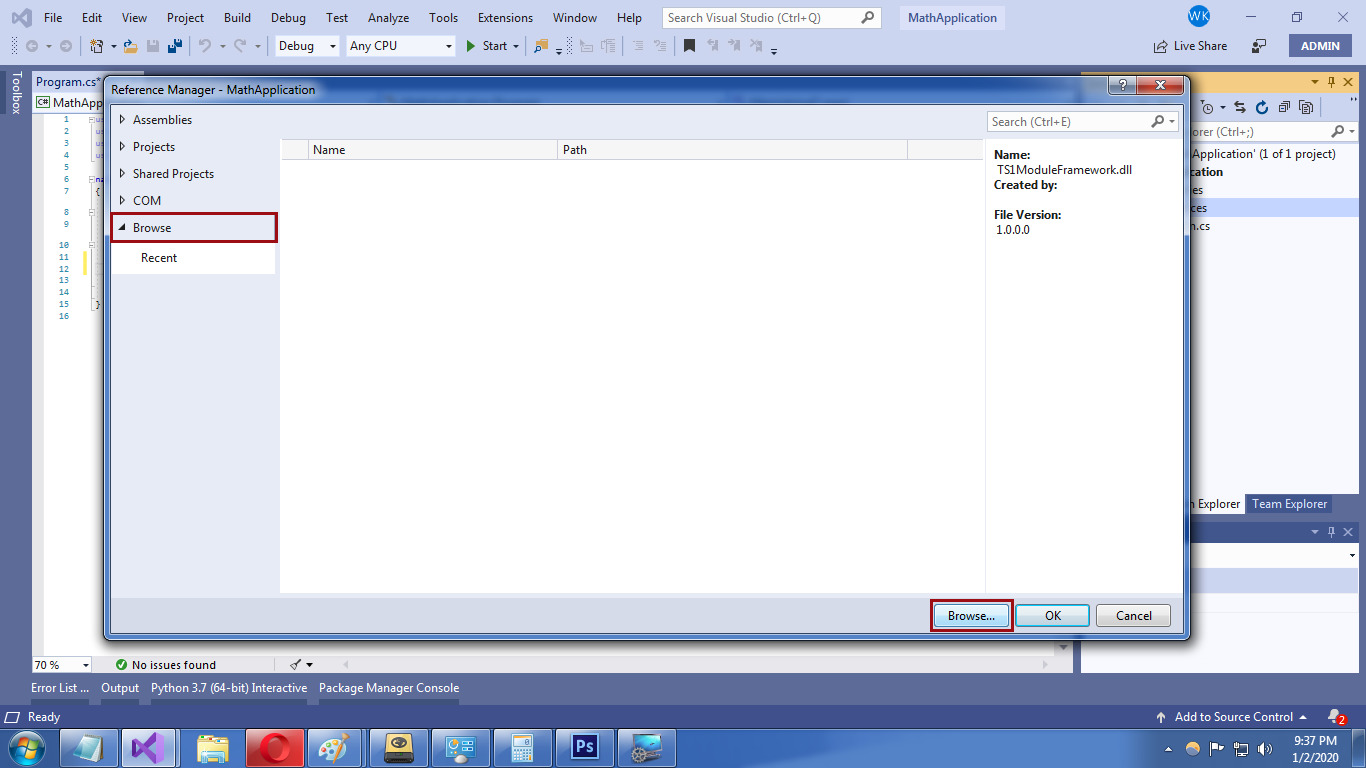Expand the Assemblies category
The image size is (1366, 768).
point(123,120)
